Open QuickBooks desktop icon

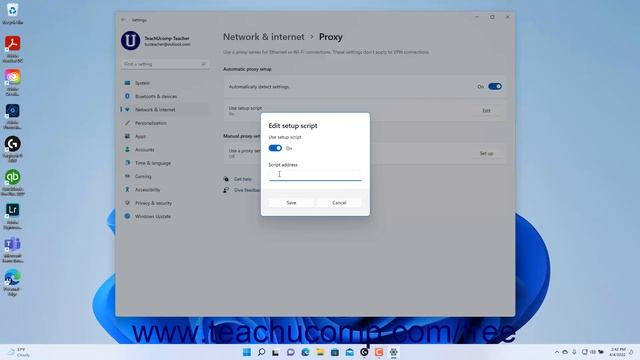point(13,182)
